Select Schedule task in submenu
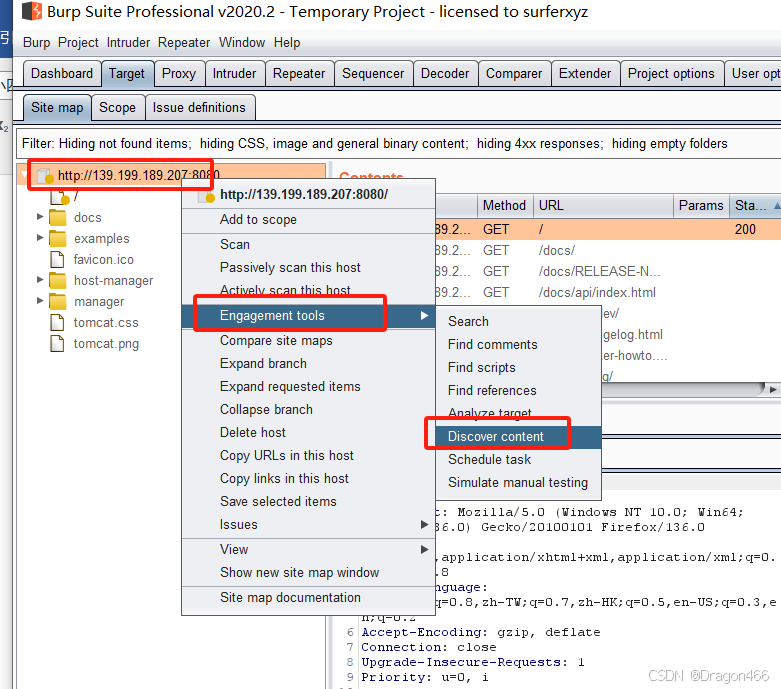This screenshot has height=689, width=781. click(x=519, y=459)
